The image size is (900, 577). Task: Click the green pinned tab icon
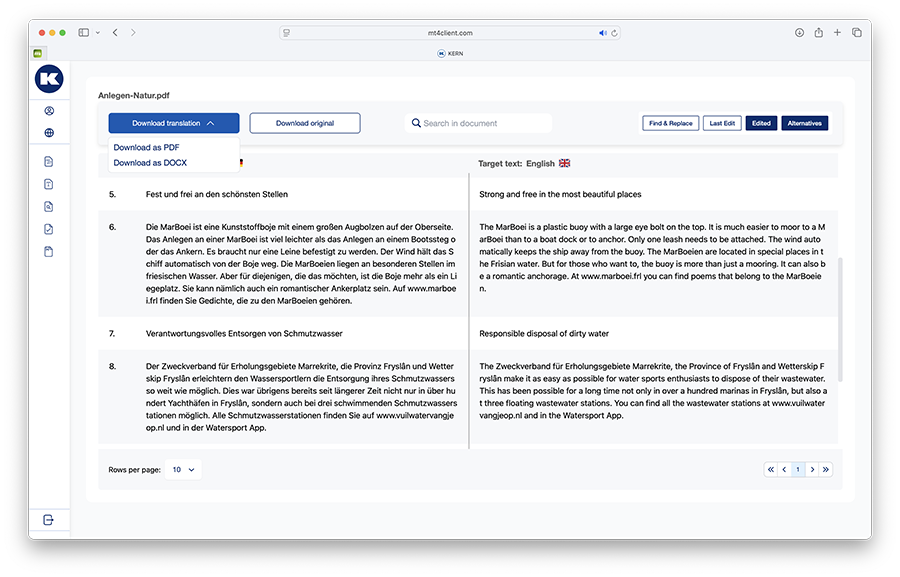point(38,53)
